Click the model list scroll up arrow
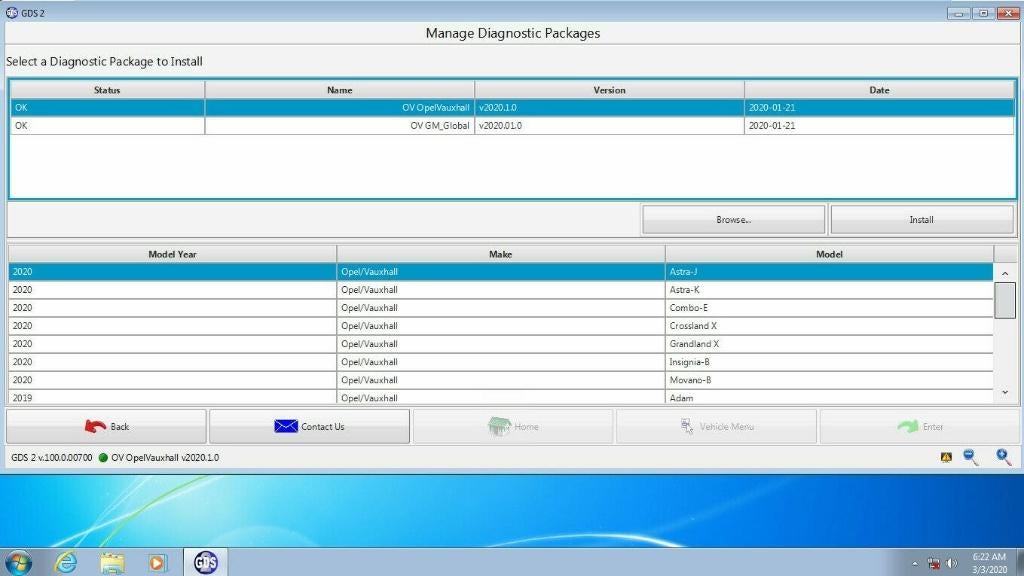 click(x=1005, y=273)
